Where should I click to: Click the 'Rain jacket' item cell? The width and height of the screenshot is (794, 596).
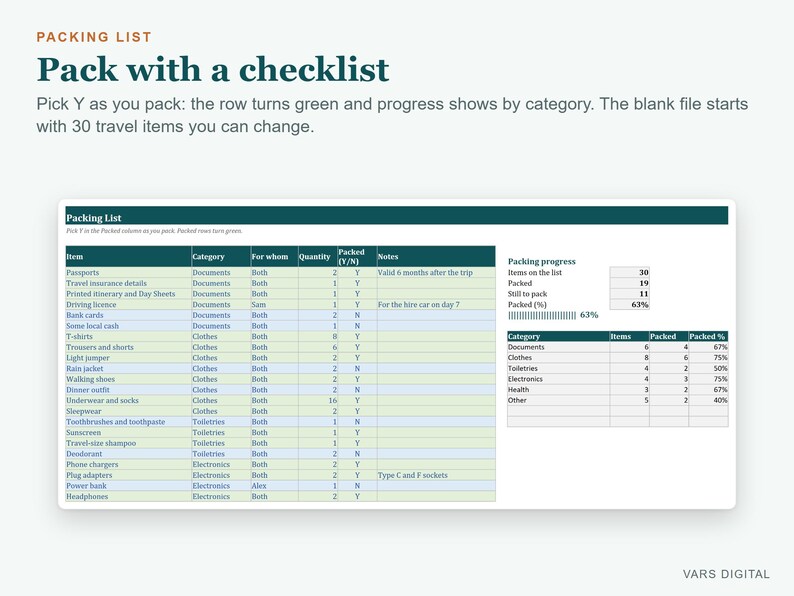[x=128, y=369]
